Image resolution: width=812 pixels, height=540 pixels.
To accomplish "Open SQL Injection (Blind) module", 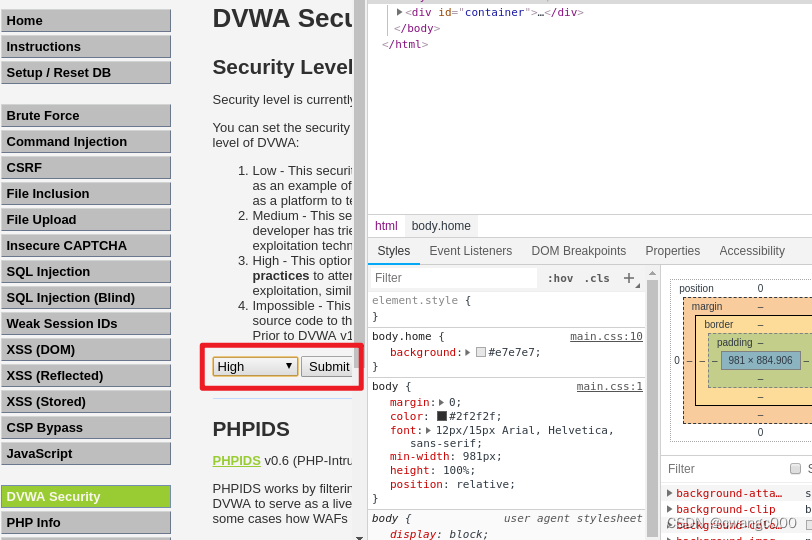I will tap(86, 298).
